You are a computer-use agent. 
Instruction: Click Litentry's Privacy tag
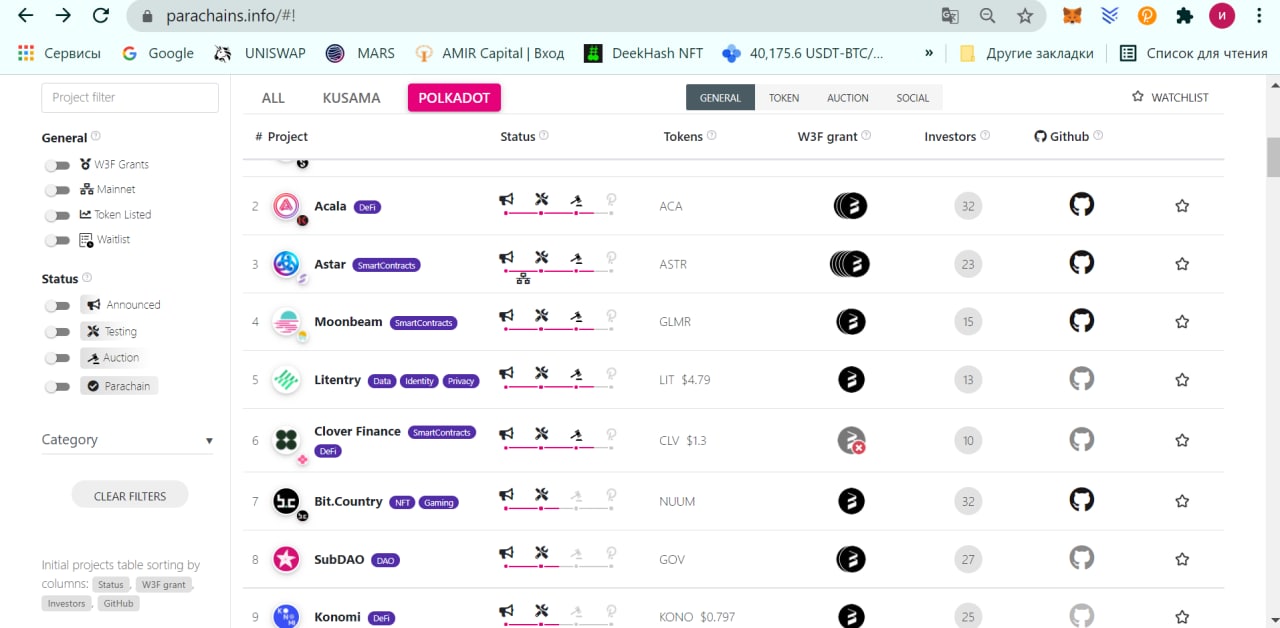(x=461, y=381)
